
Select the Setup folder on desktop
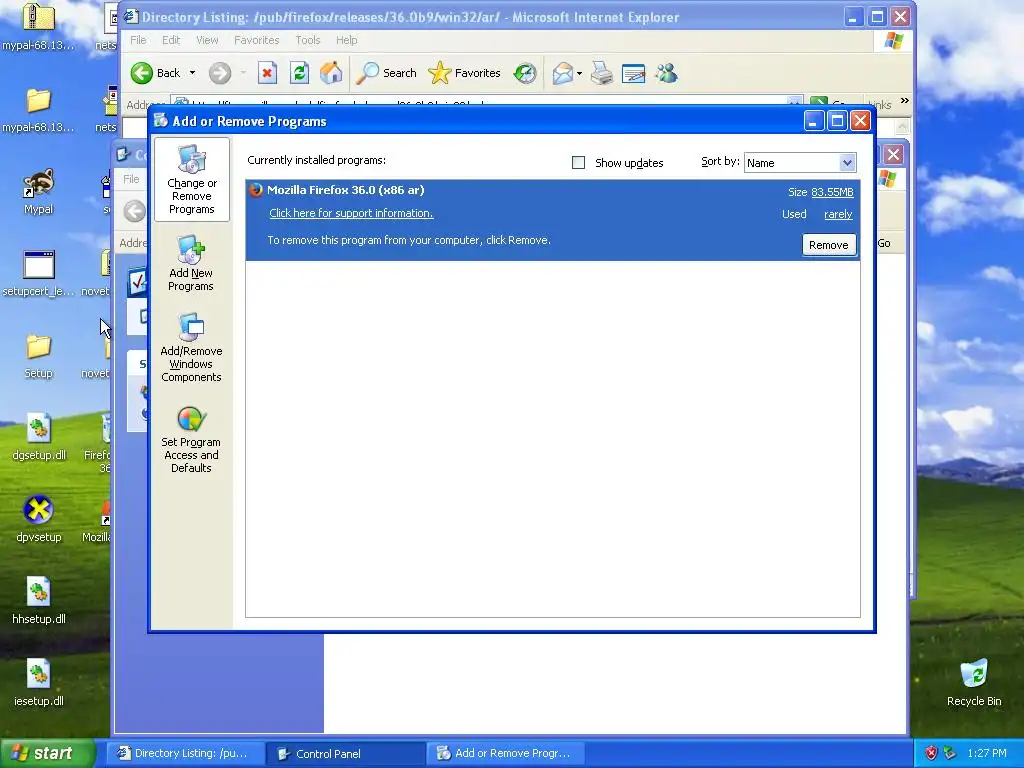(x=39, y=356)
